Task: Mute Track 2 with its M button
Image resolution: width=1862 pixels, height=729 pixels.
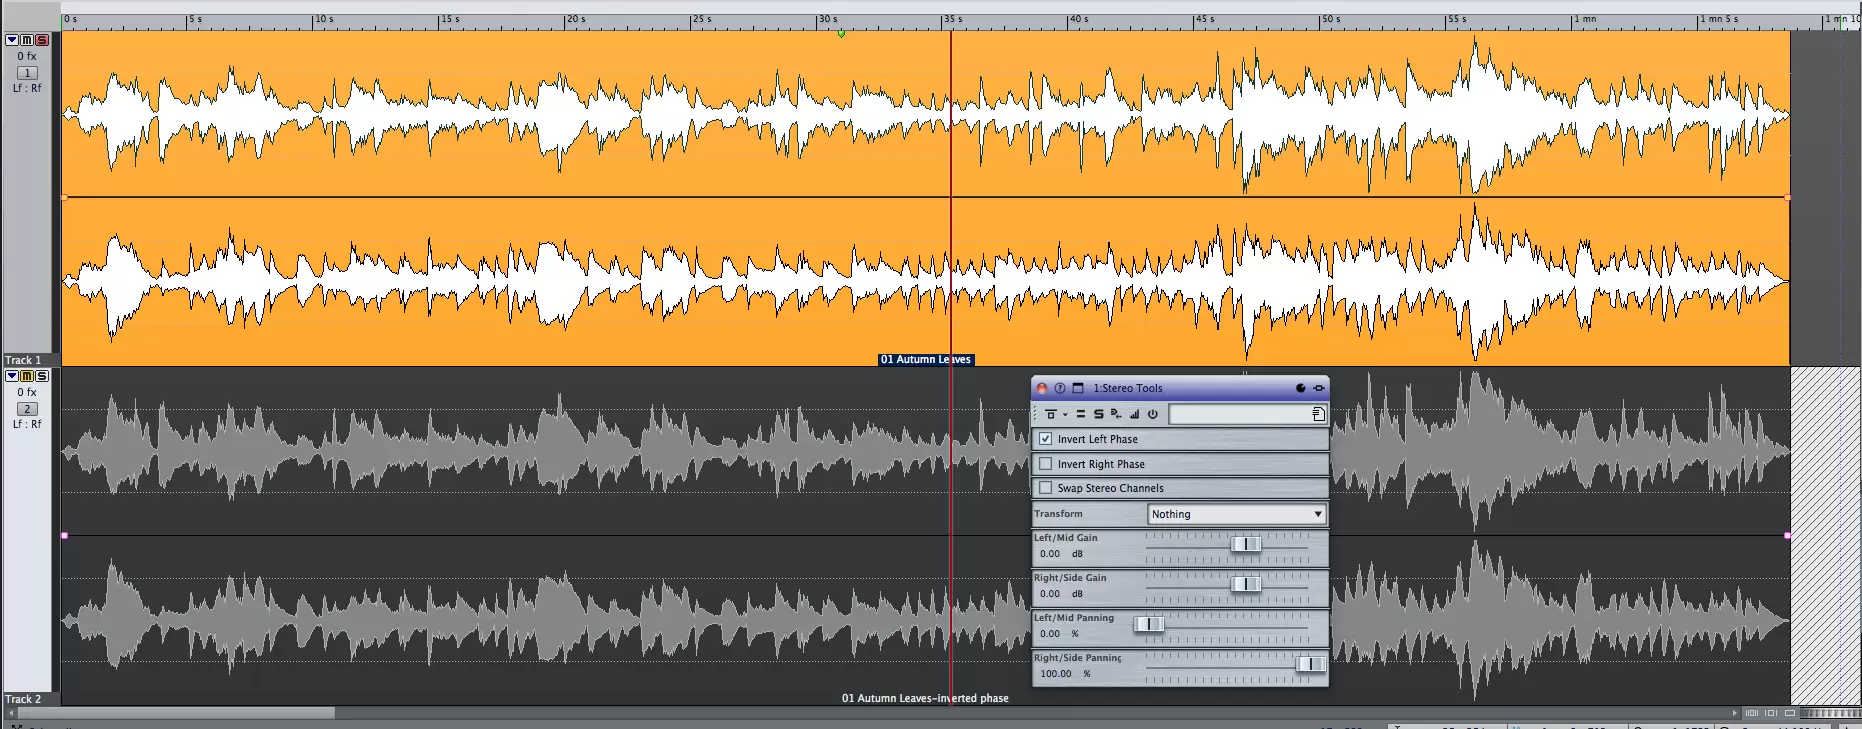Action: pos(27,376)
